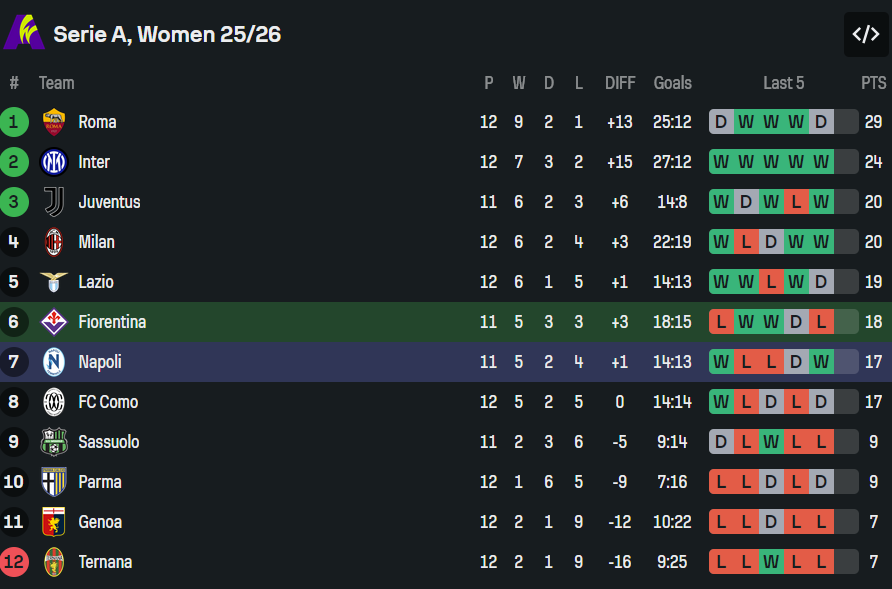Click the Inter club crest
The image size is (892, 589).
point(54,162)
